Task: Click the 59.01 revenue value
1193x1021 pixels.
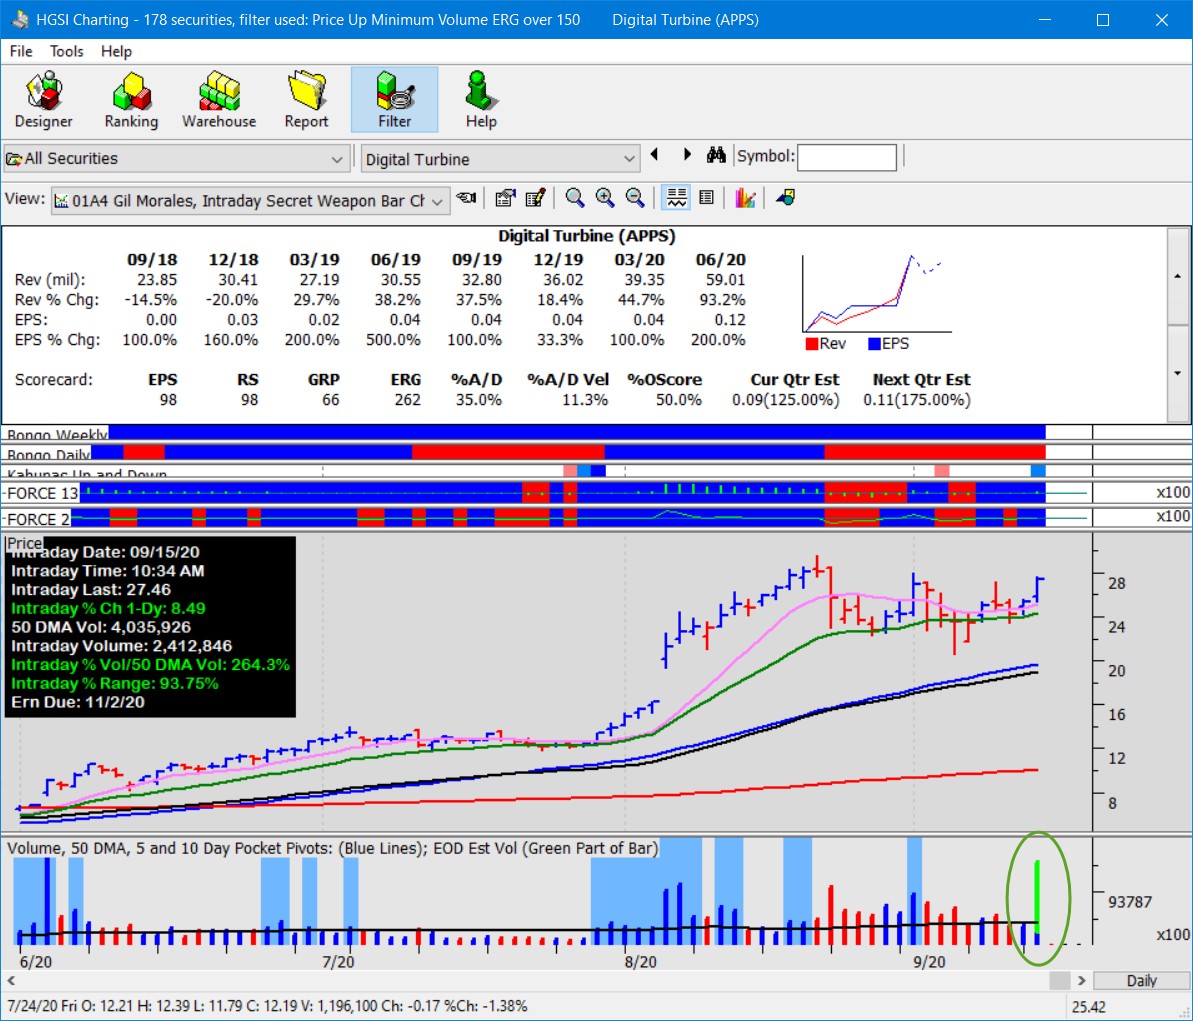Action: [x=725, y=280]
